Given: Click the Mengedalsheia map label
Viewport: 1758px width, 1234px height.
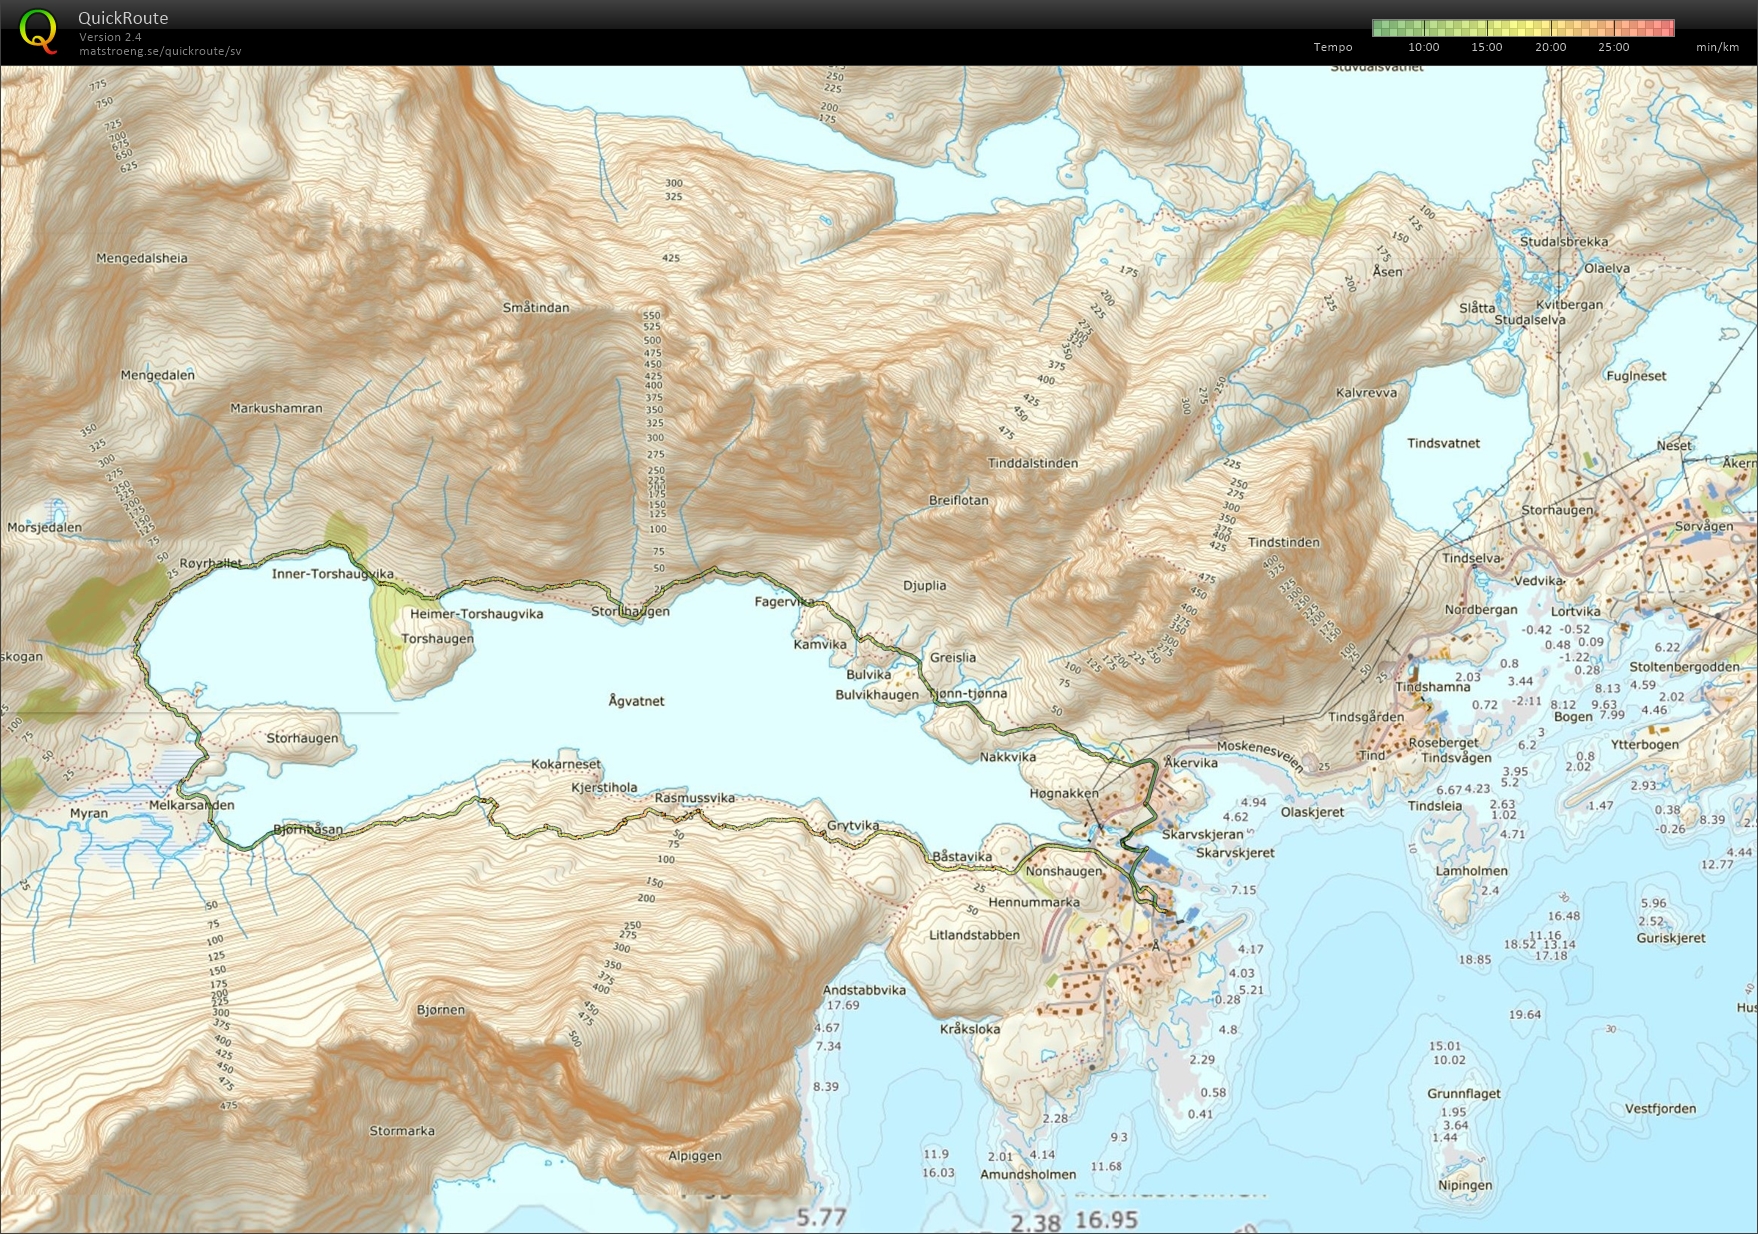Looking at the screenshot, I should tap(141, 258).
